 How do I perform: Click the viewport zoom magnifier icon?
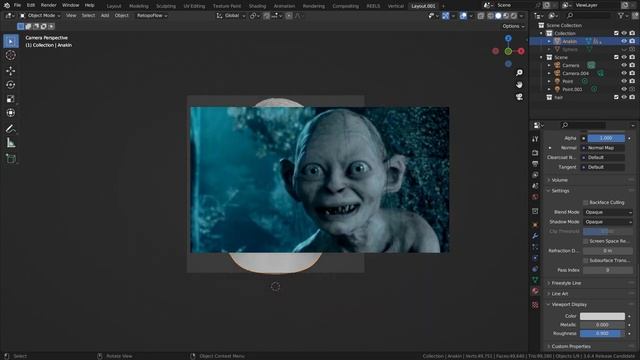click(519, 72)
